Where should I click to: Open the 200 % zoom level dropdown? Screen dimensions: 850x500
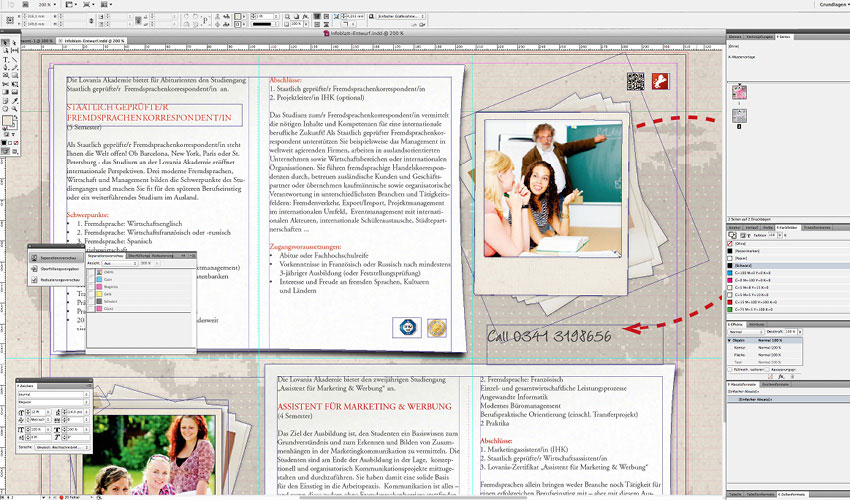point(47,4)
